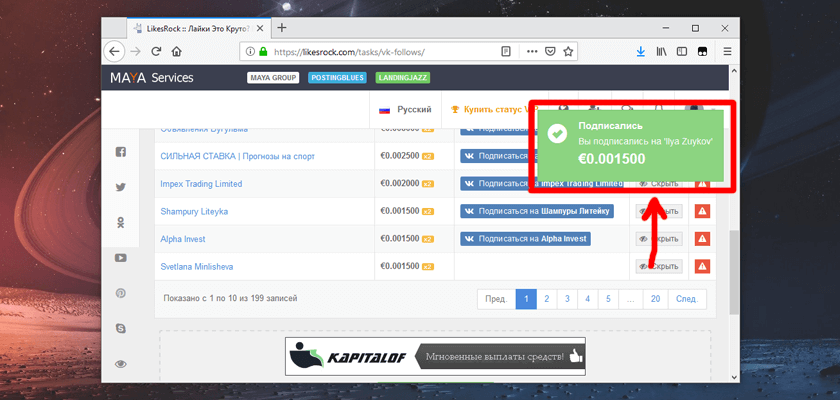840x400 pixels.
Task: Click the green Подписались notification
Action: pos(631,145)
